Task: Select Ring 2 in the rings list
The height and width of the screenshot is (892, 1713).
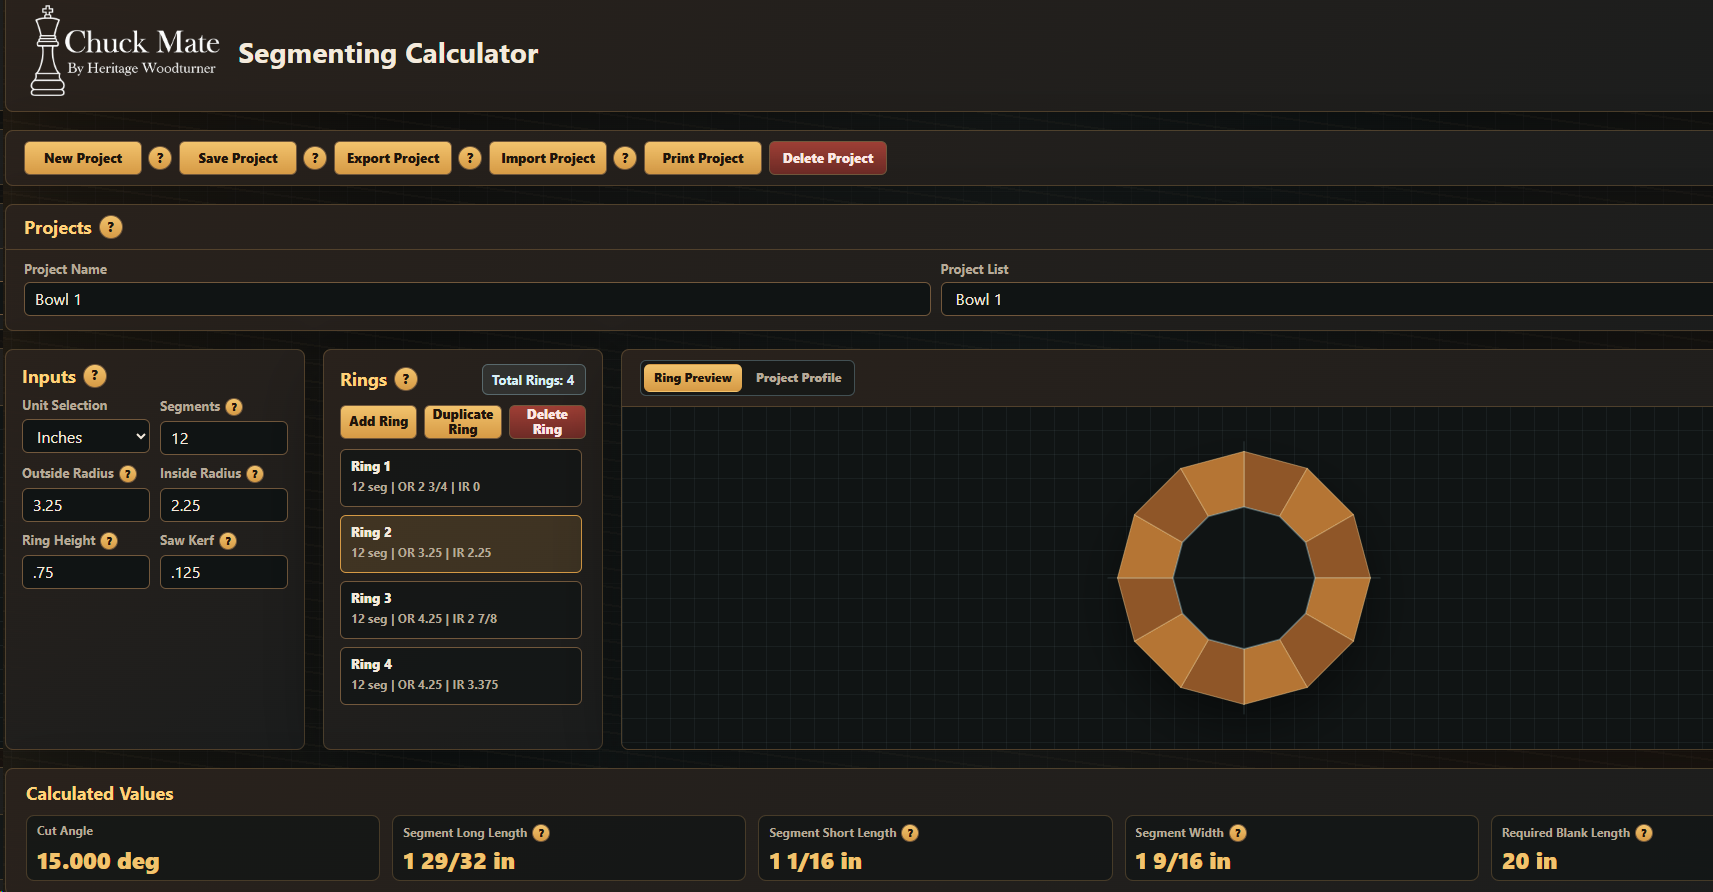Action: tap(461, 544)
